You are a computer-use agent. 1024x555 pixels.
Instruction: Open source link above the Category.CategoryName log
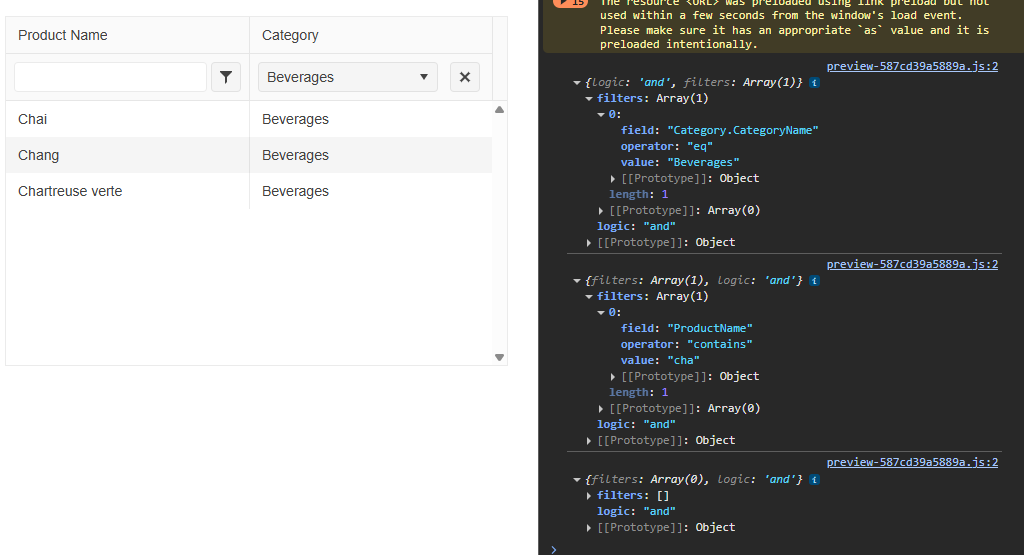coord(912,67)
